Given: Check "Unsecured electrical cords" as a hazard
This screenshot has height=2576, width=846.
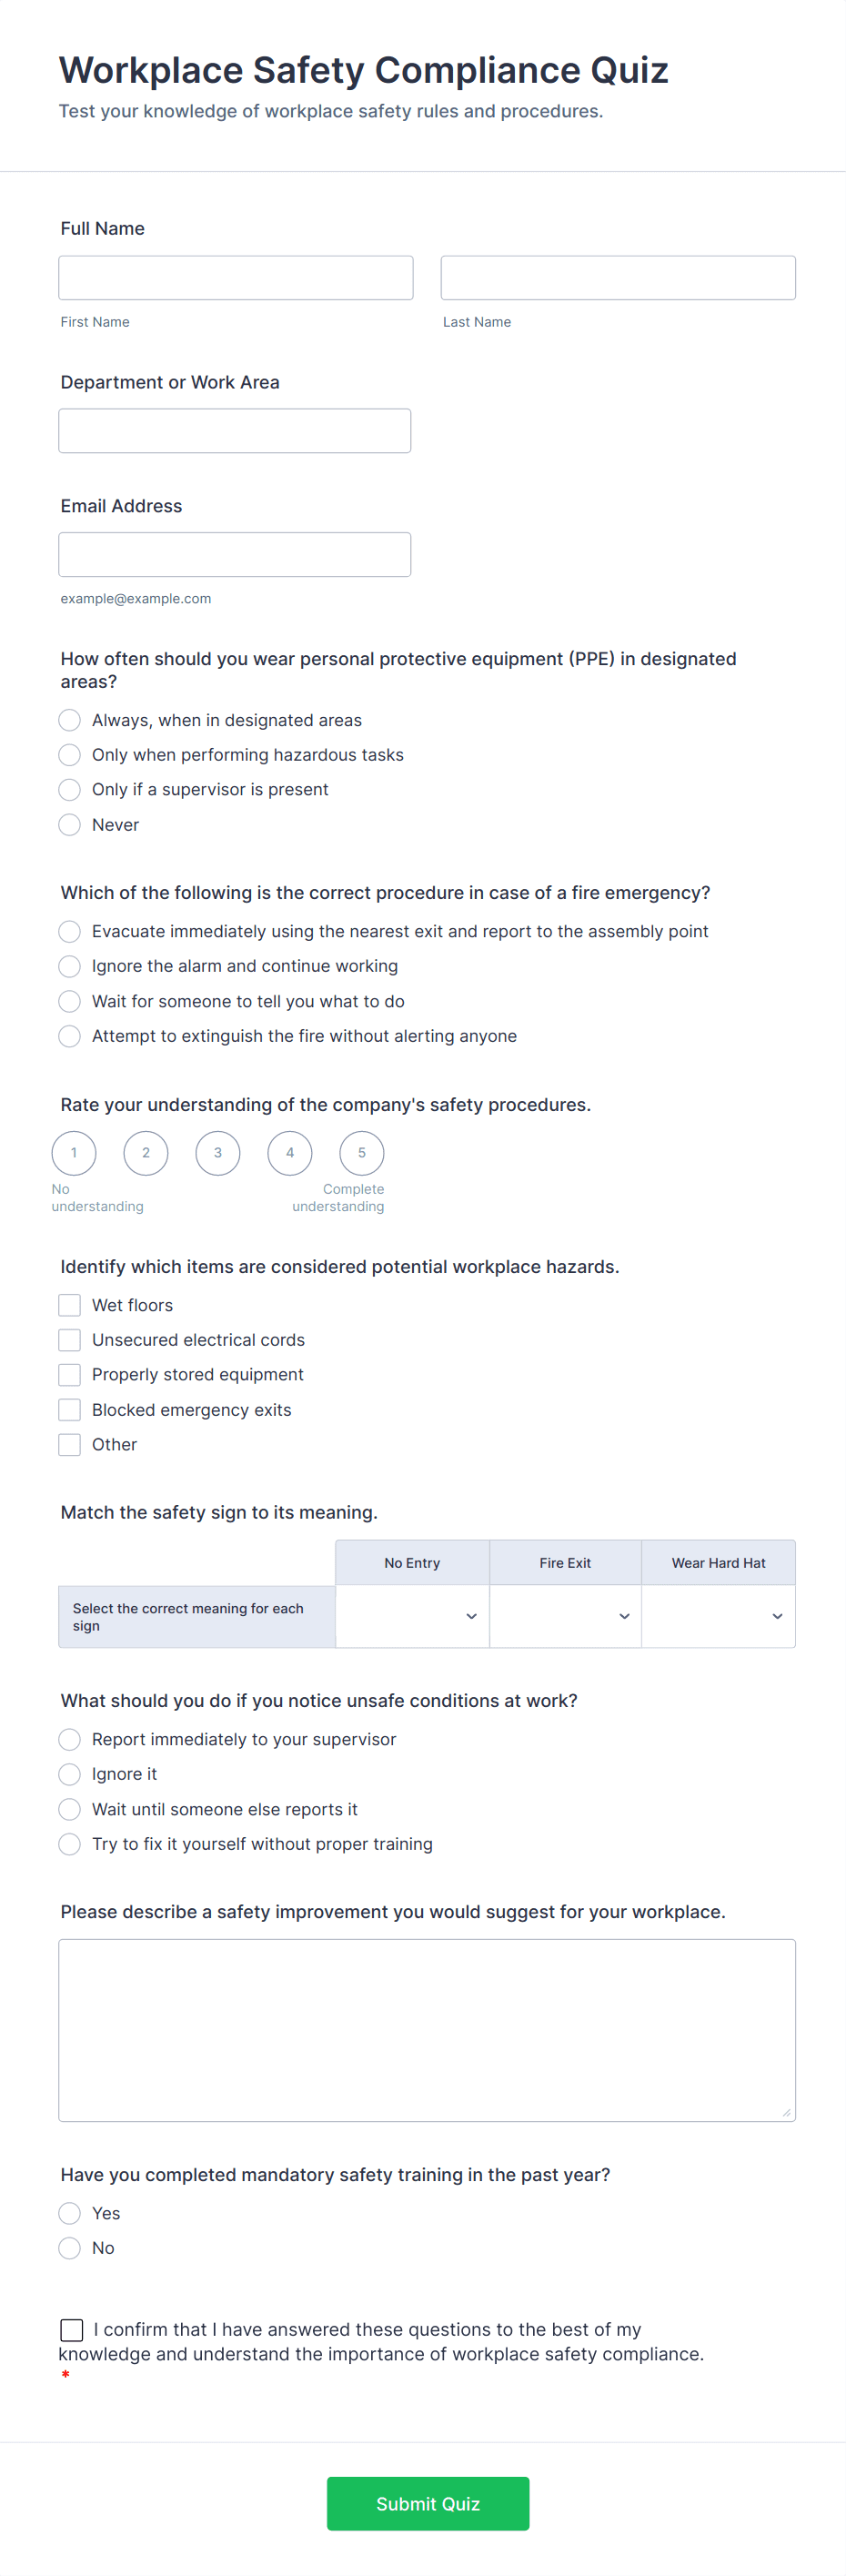Looking at the screenshot, I should coord(69,1339).
